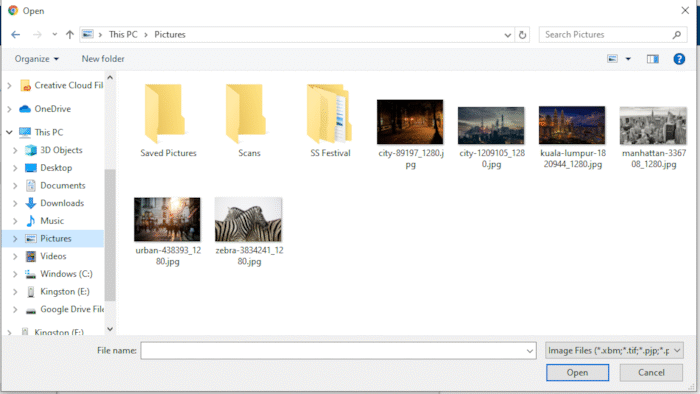Image resolution: width=700 pixels, height=394 pixels.
Task: Open the File name dropdown arrow
Action: click(530, 351)
